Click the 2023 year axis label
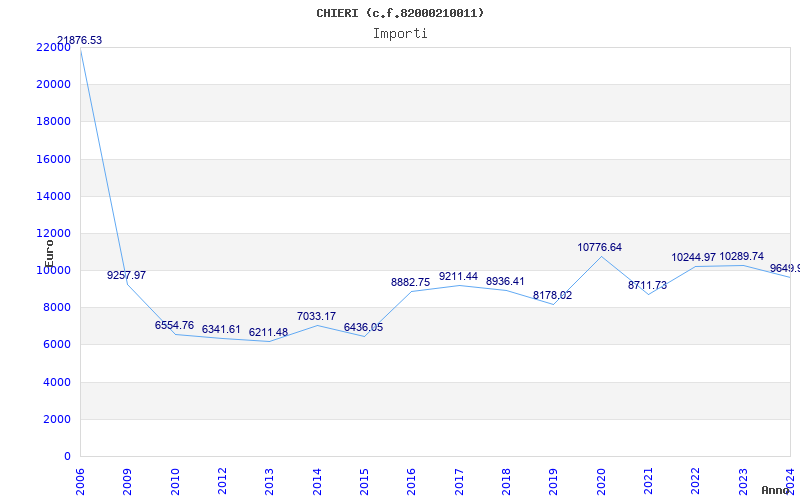The height and width of the screenshot is (500, 800). 743,479
